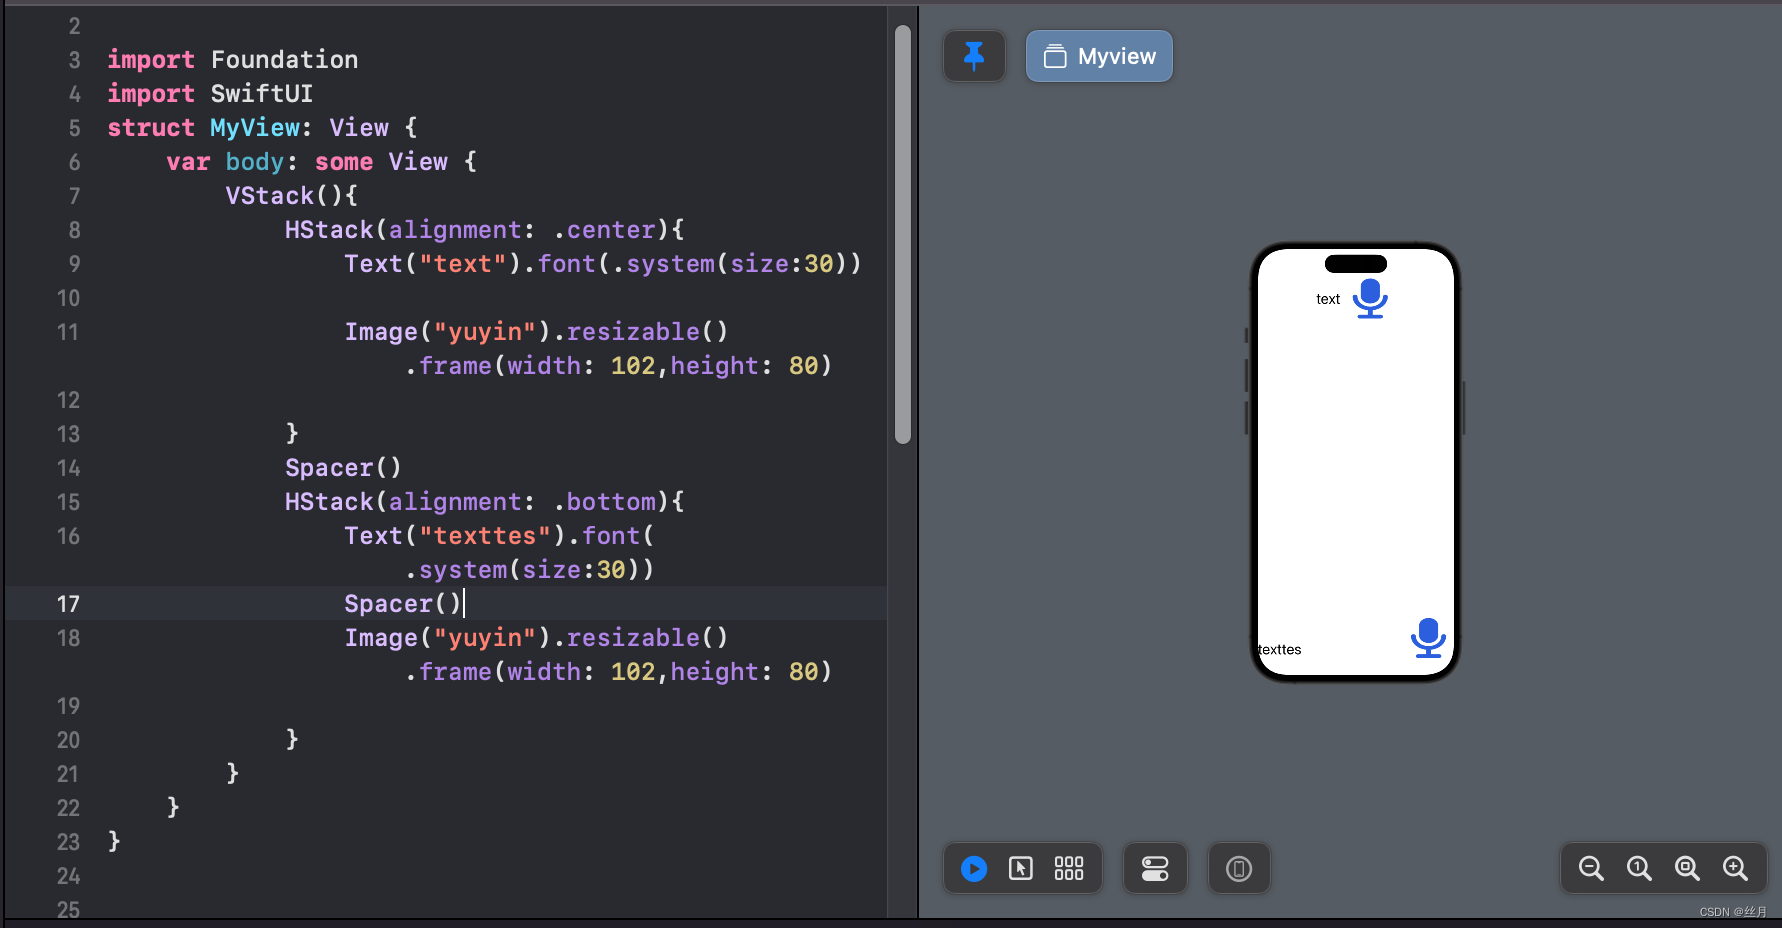Screen dimensions: 1782x928
Task: Zoom canvas to fit
Action: point(1687,868)
